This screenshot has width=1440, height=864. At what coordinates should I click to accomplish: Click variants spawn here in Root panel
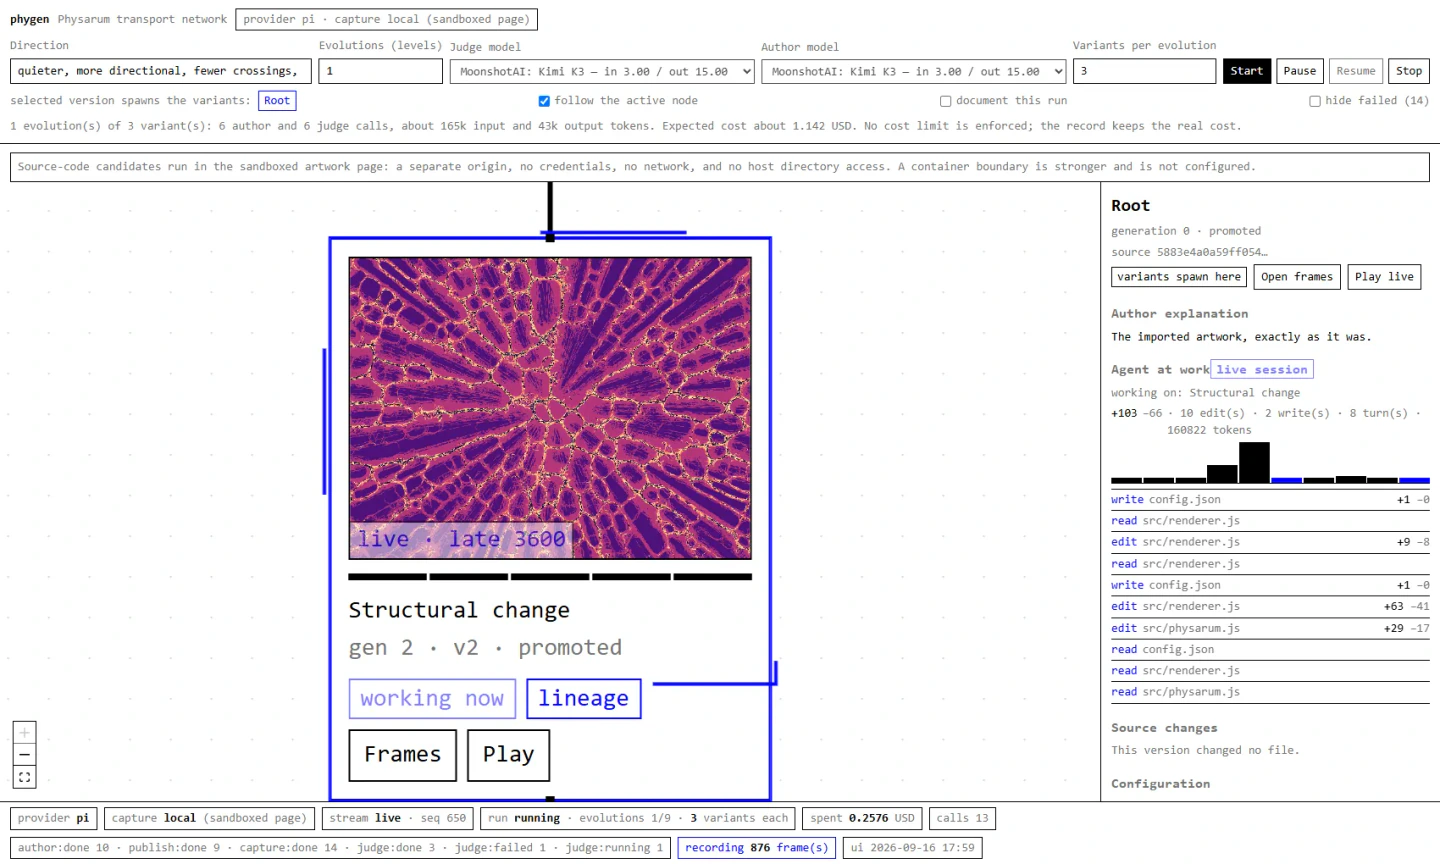[x=1179, y=277]
